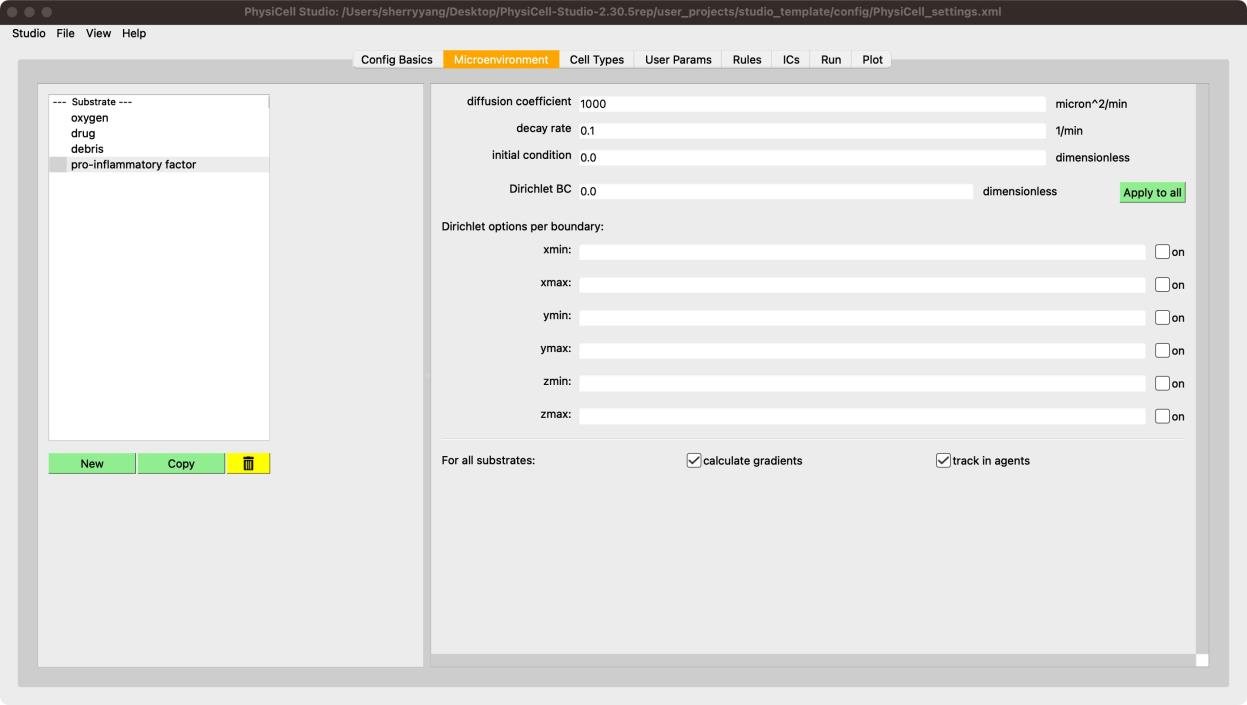Copy the selected substrate
This screenshot has width=1247, height=705.
(181, 464)
